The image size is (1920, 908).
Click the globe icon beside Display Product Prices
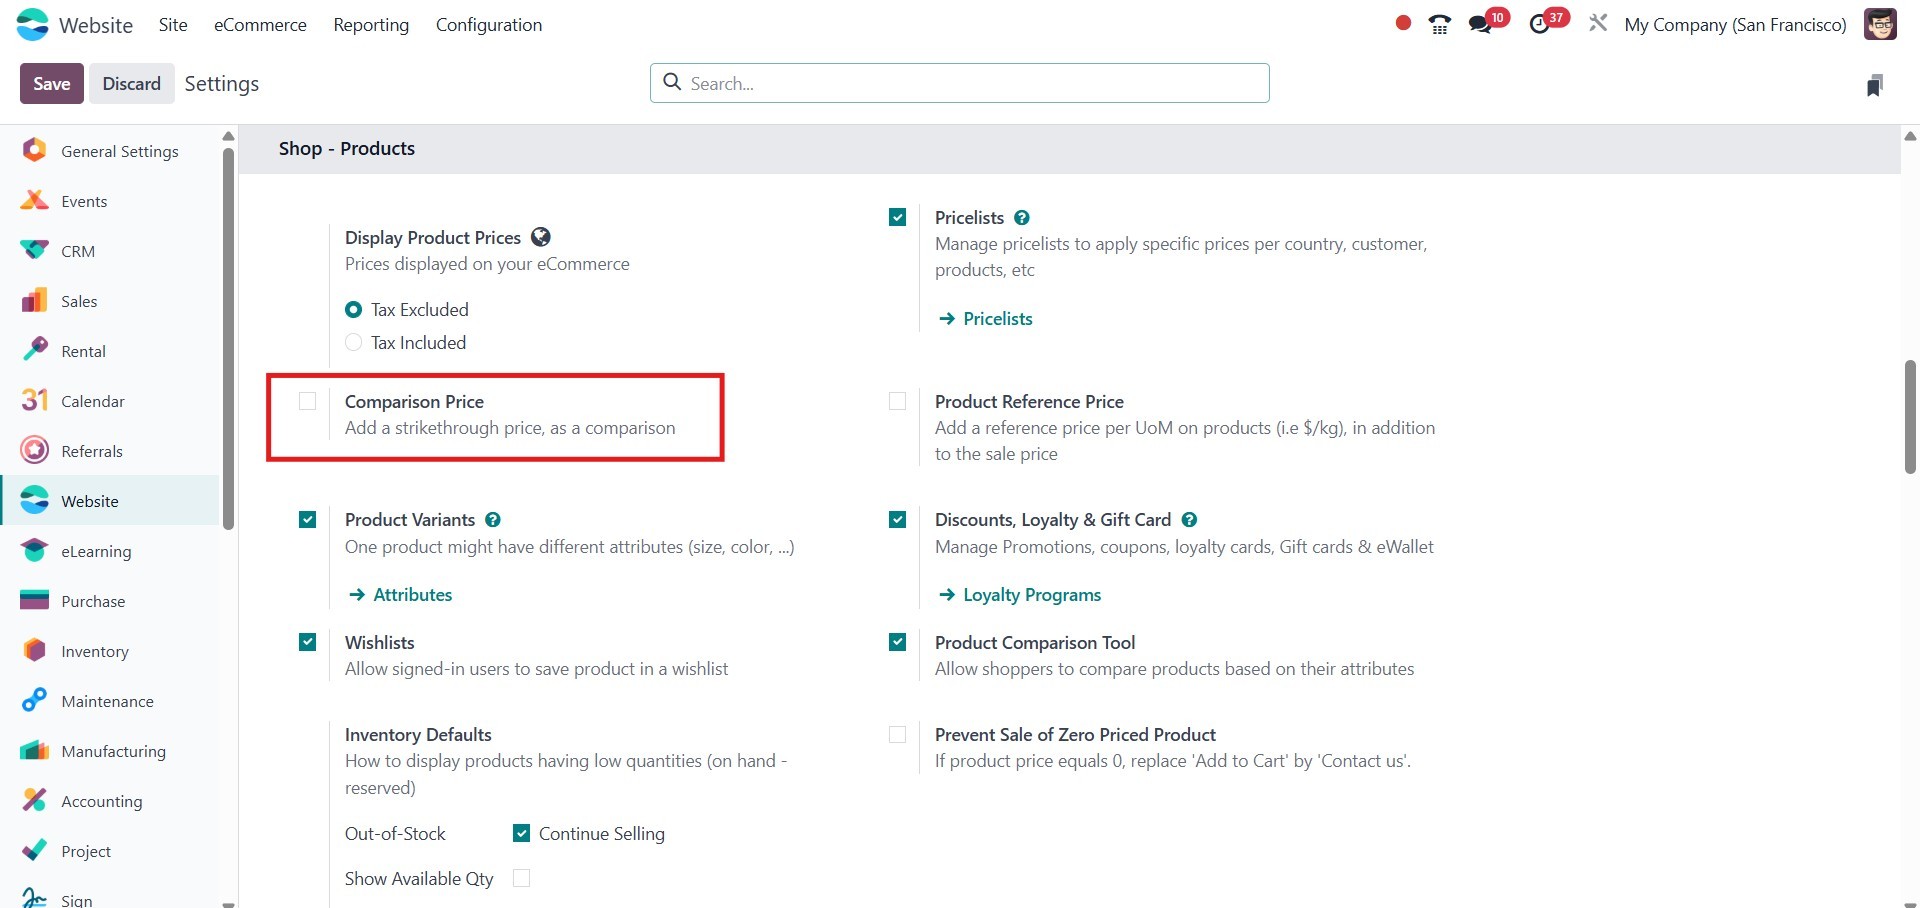pyautogui.click(x=541, y=237)
